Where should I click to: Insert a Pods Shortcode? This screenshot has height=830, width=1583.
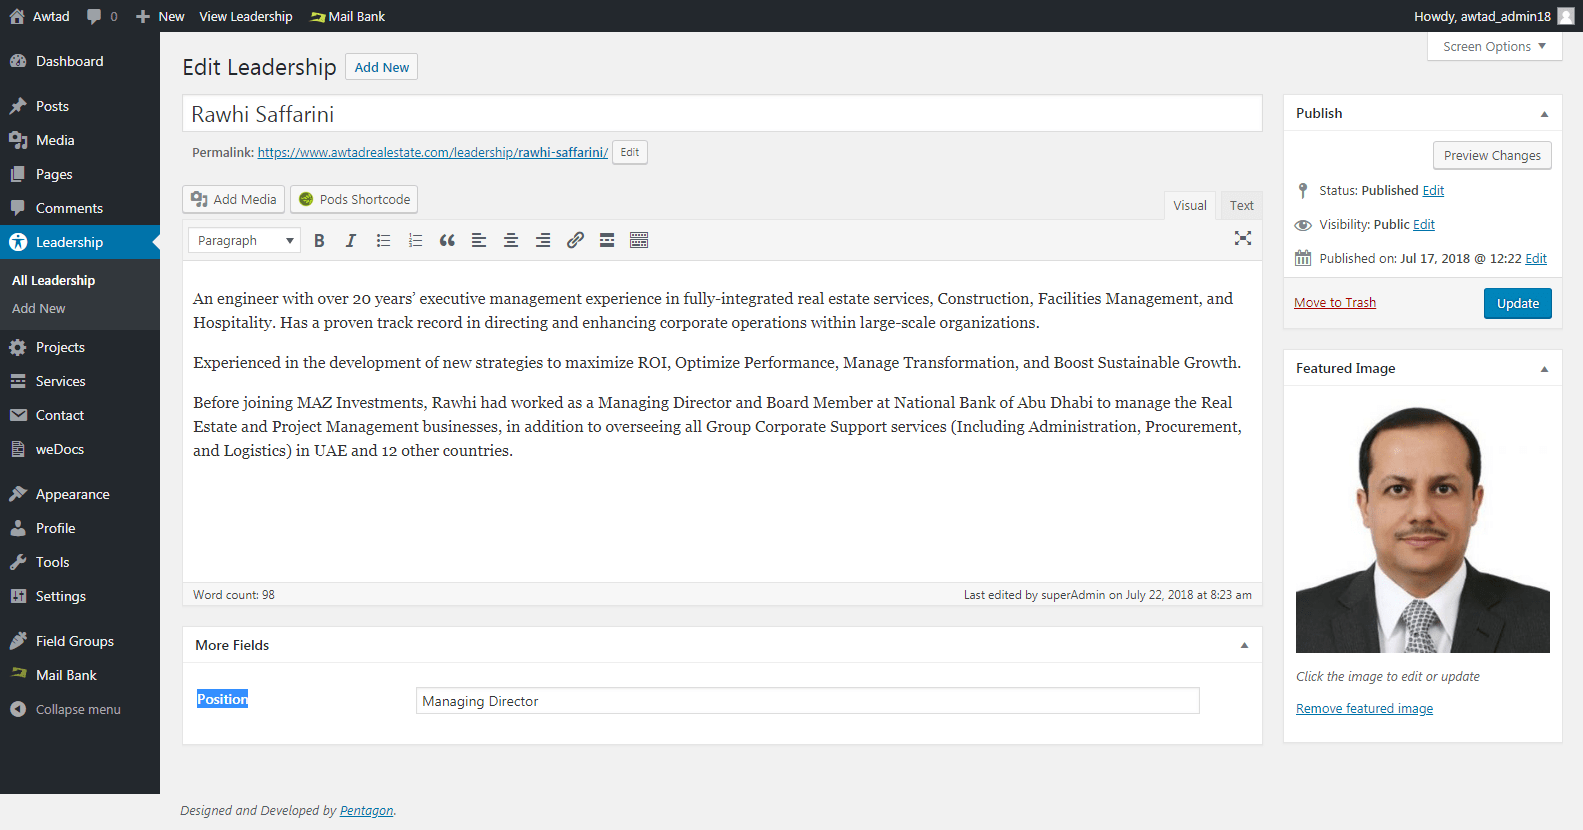(354, 199)
